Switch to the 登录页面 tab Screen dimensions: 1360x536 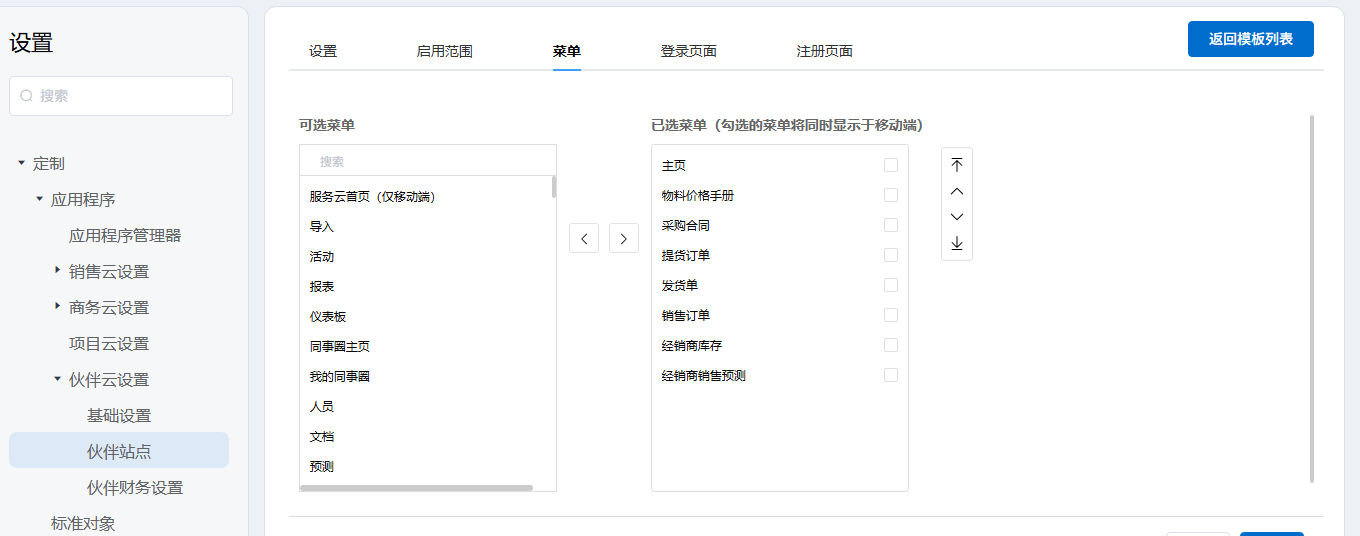coord(688,51)
